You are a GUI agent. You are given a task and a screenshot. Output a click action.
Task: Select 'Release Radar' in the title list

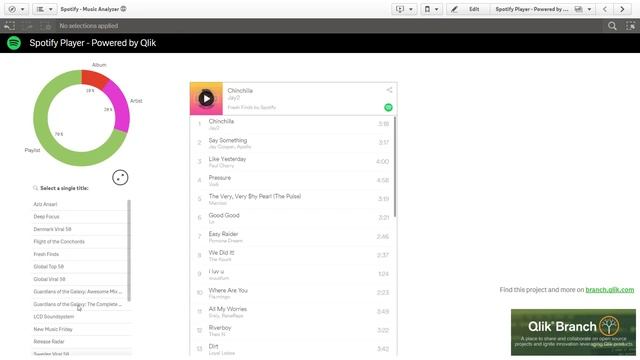click(x=80, y=342)
